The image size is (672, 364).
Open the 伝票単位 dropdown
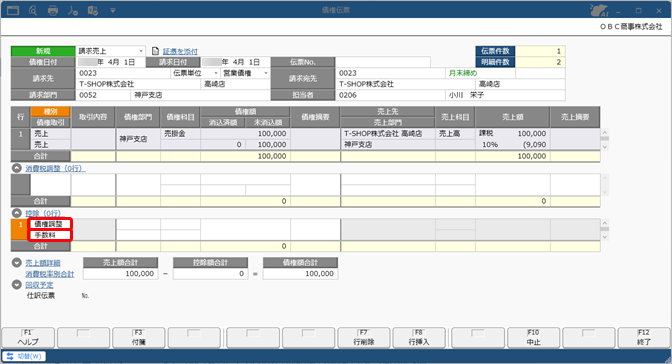[x=216, y=73]
